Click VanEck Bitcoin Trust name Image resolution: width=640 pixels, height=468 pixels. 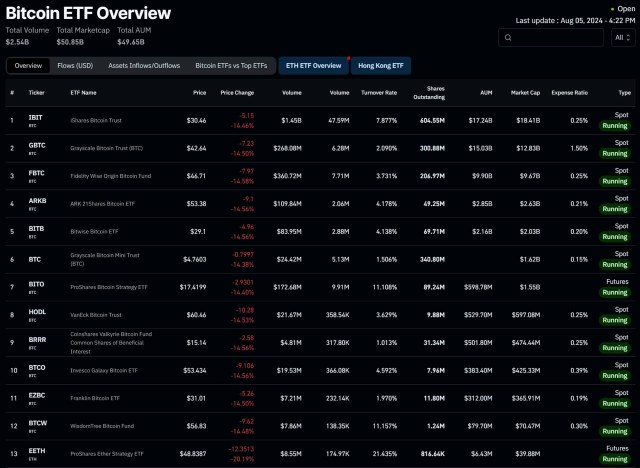(x=96, y=315)
